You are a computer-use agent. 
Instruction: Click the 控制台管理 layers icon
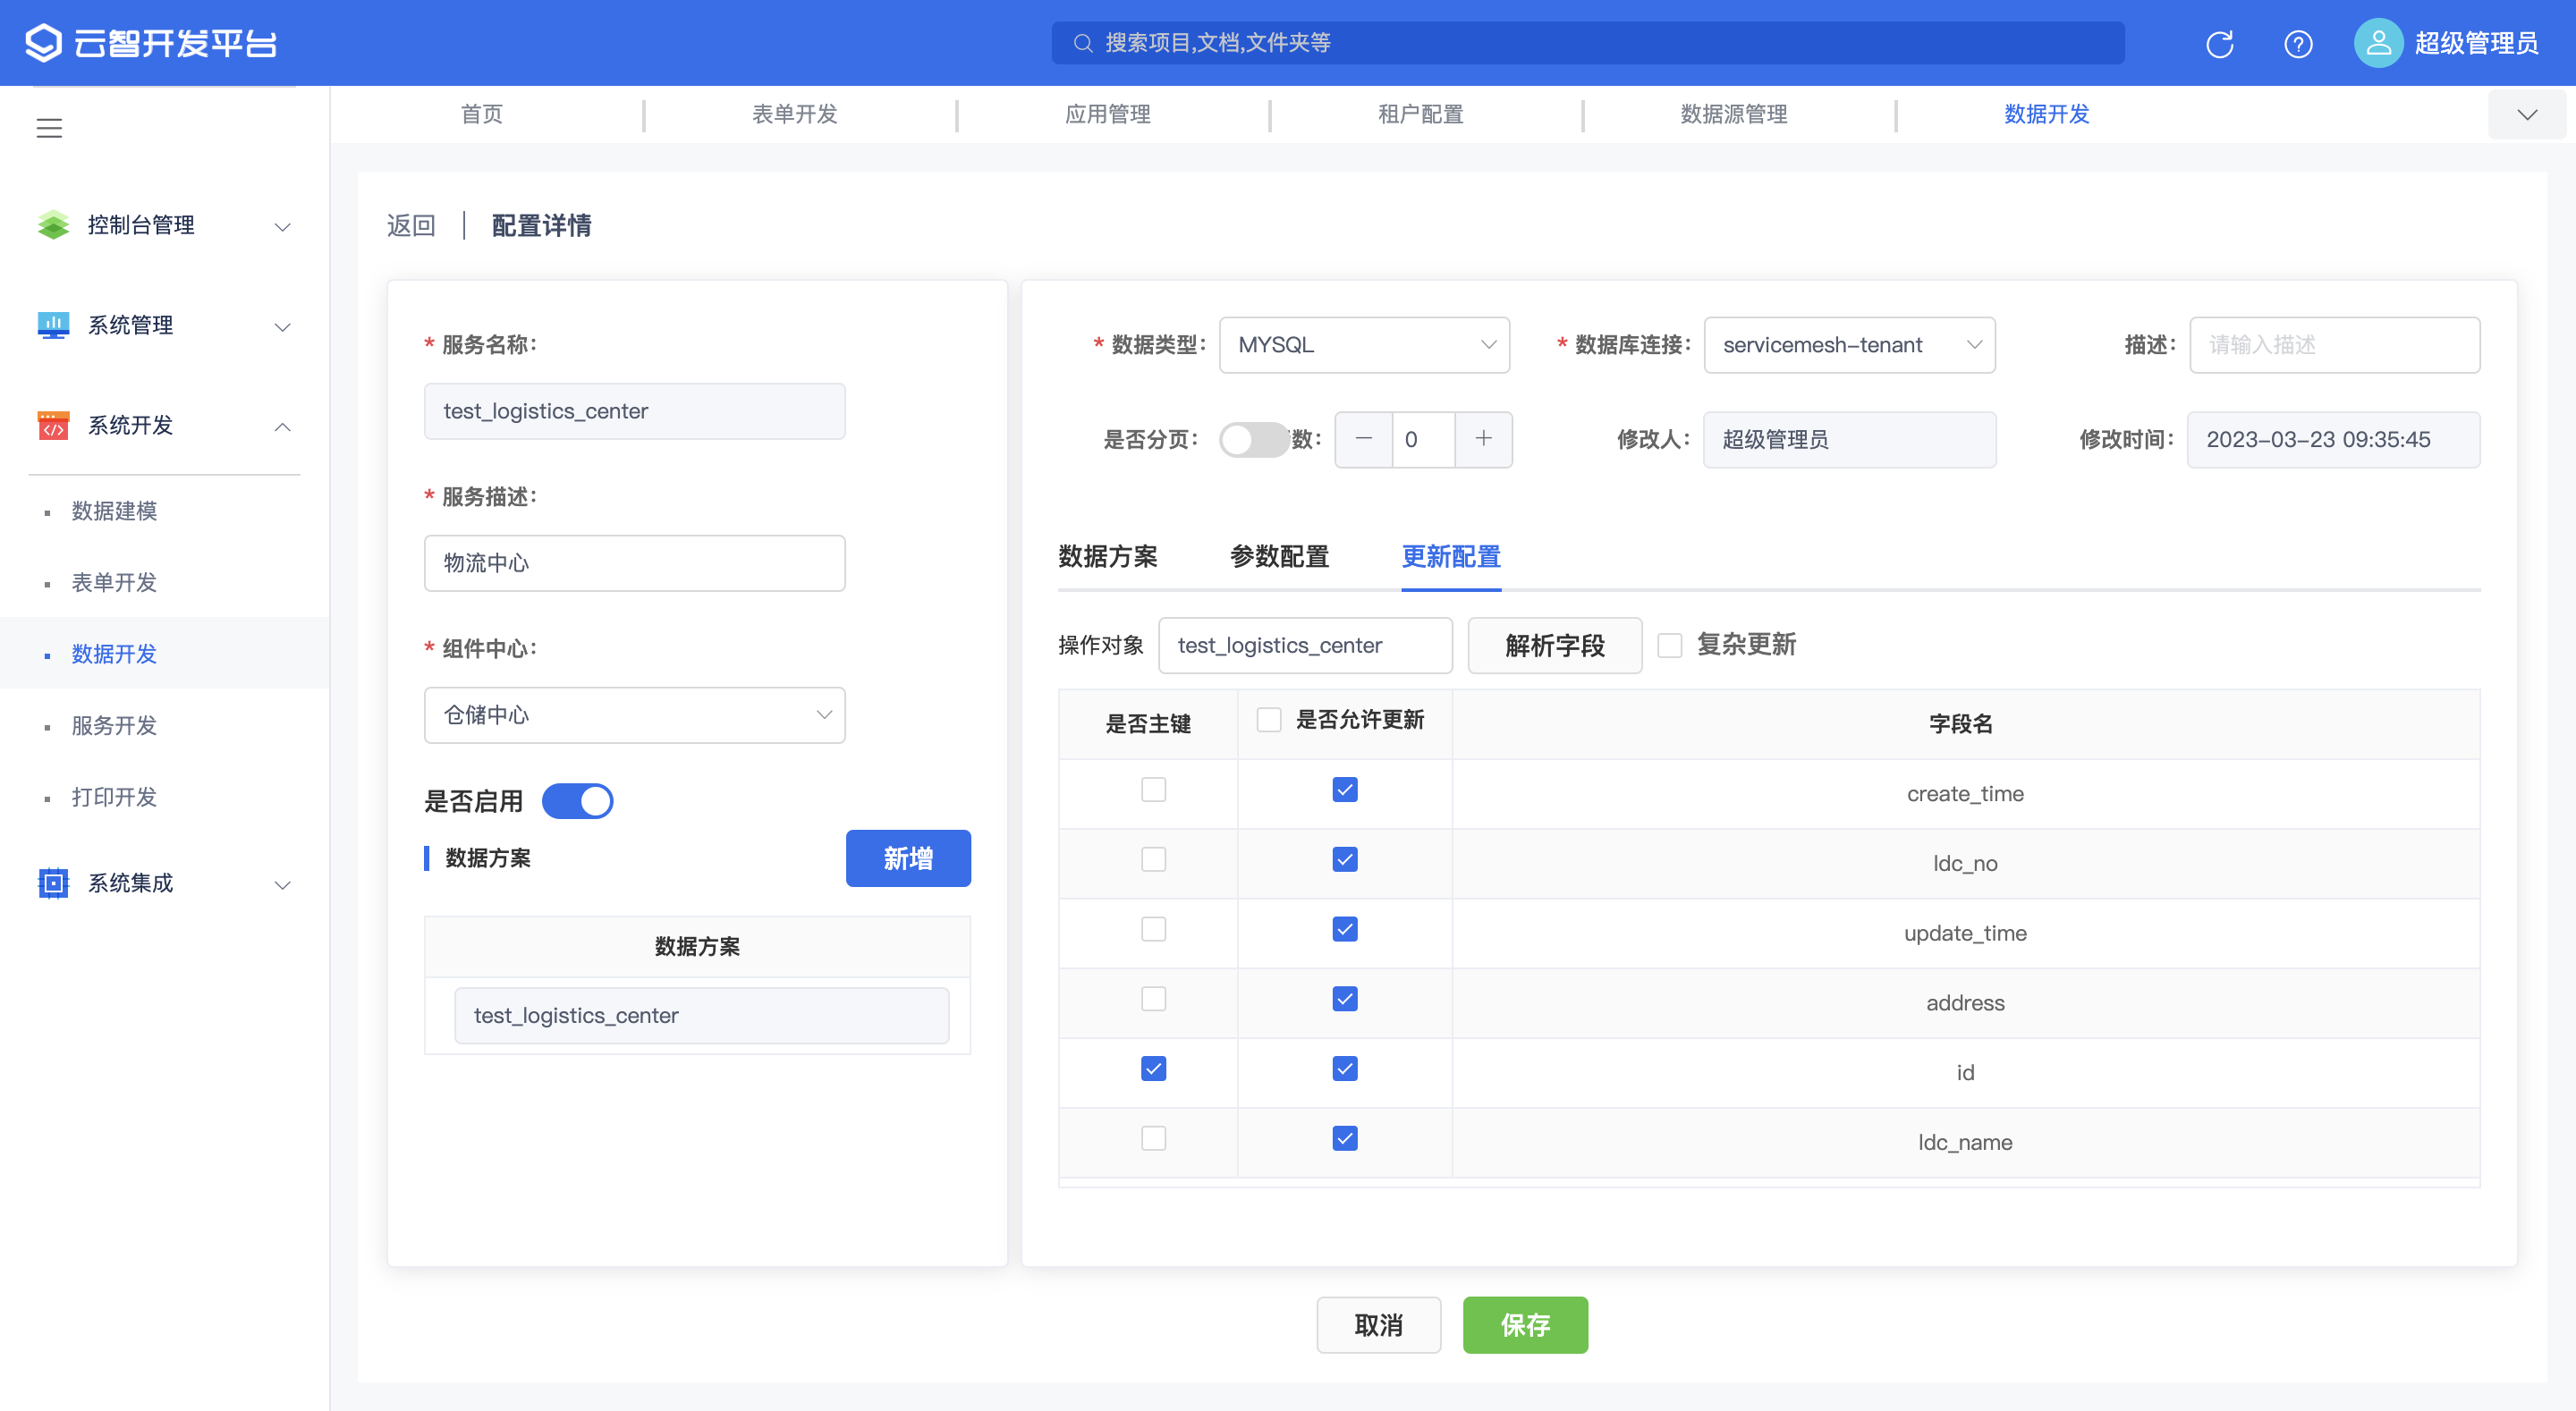53,225
